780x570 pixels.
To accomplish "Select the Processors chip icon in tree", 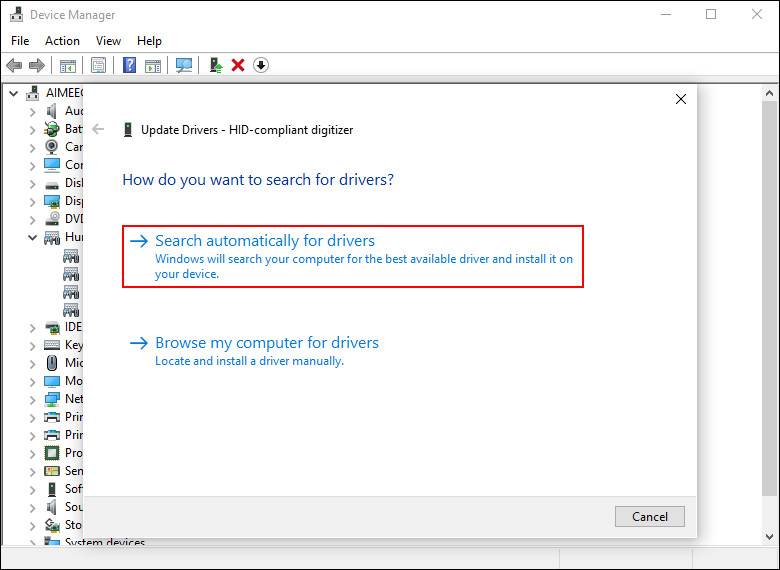I will coord(52,453).
